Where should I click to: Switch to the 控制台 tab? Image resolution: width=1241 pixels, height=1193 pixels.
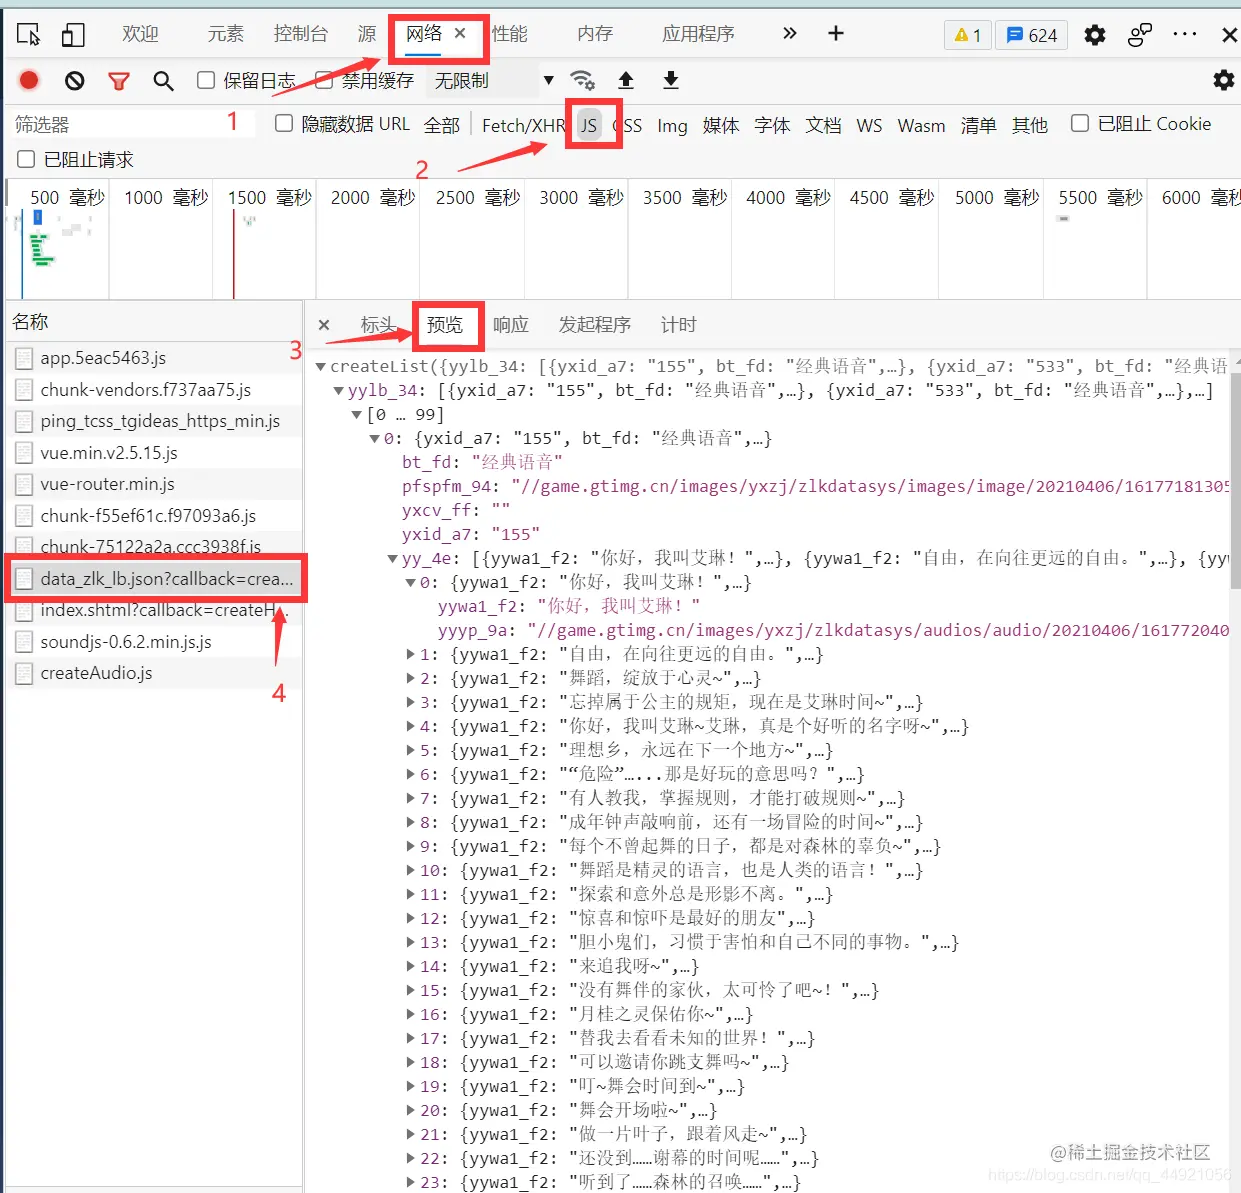click(301, 34)
